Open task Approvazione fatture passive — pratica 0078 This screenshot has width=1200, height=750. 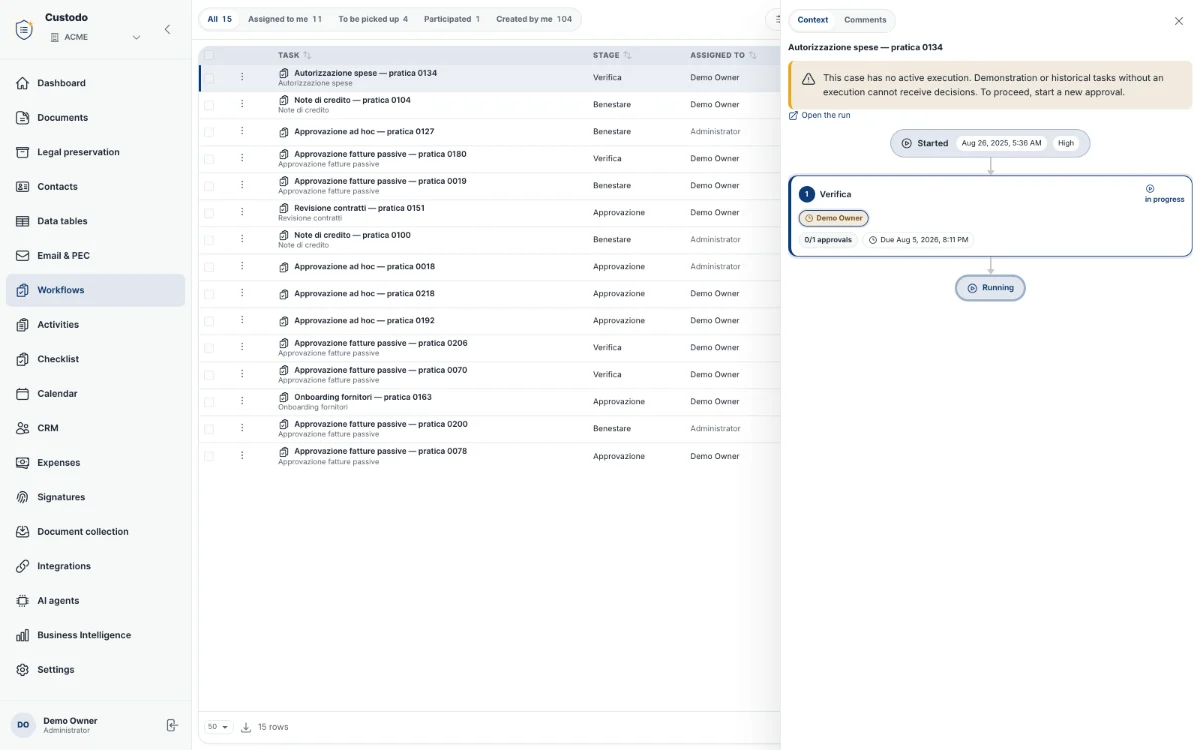click(x=380, y=451)
